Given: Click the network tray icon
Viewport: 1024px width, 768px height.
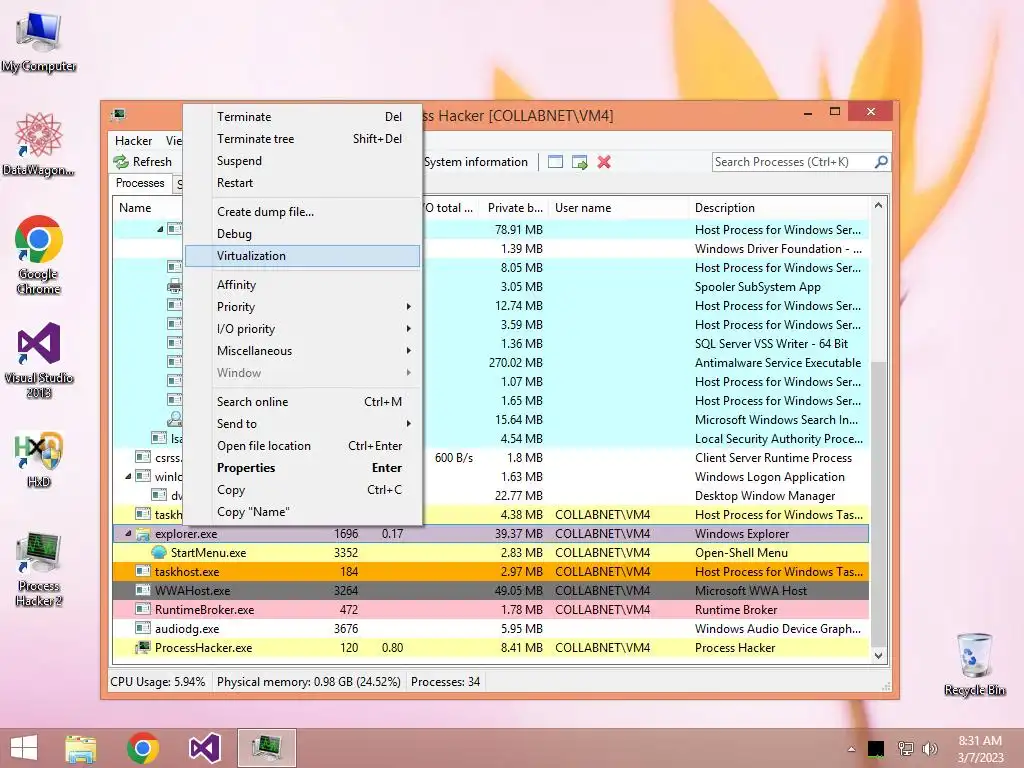Looking at the screenshot, I should (905, 748).
